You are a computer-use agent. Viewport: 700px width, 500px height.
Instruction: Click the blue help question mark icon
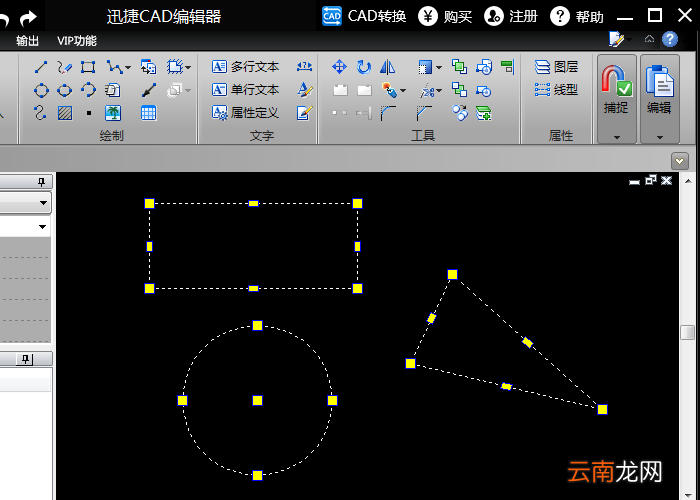point(670,39)
